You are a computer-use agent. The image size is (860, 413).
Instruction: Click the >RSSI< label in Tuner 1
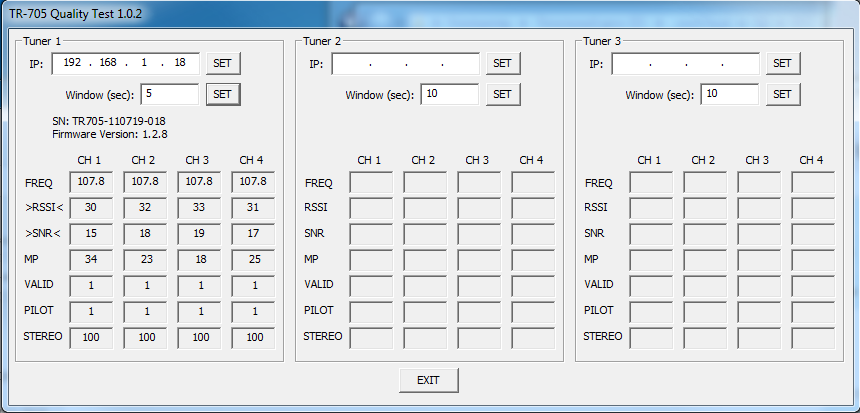pos(45,208)
